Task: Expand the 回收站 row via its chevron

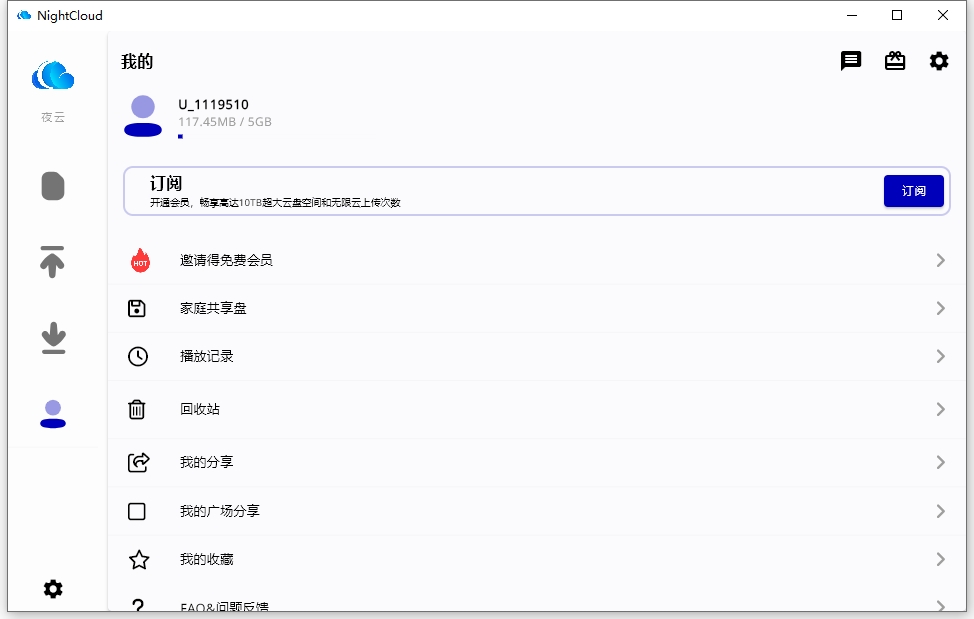Action: point(939,409)
